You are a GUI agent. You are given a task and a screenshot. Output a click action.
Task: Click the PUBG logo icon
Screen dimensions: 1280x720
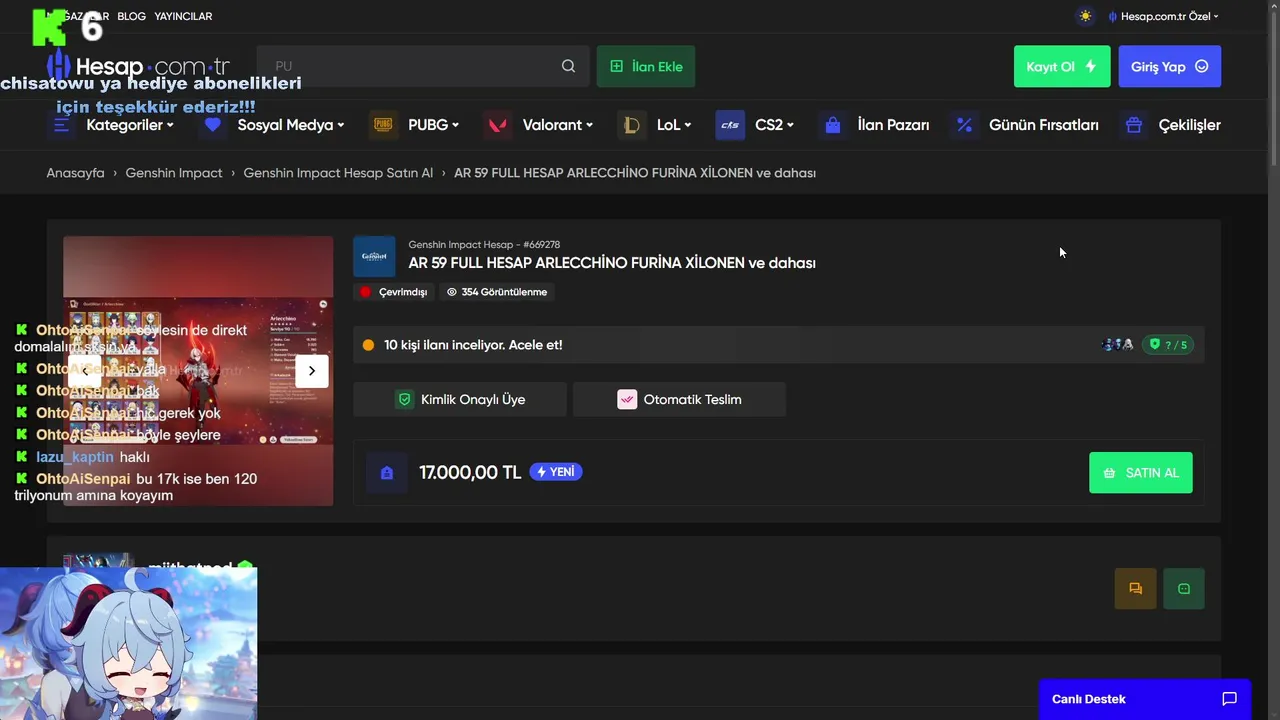coord(383,125)
